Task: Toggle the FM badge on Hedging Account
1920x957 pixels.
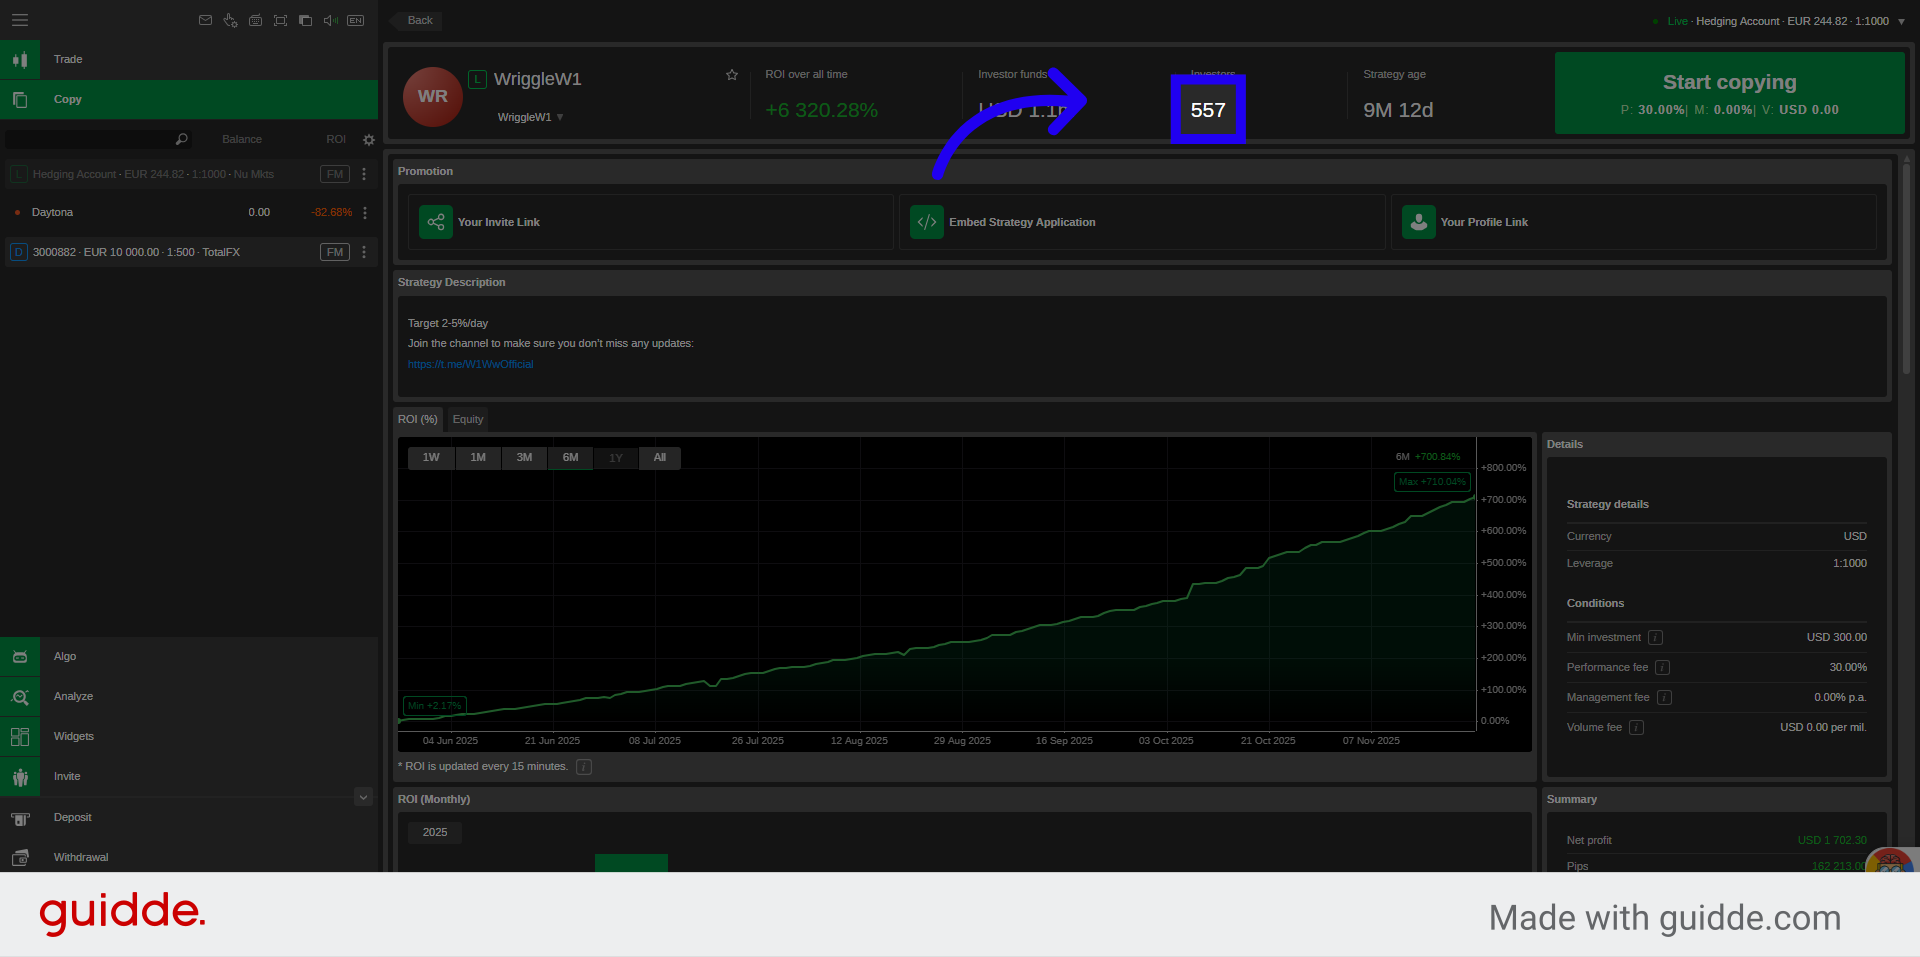Action: coord(334,173)
